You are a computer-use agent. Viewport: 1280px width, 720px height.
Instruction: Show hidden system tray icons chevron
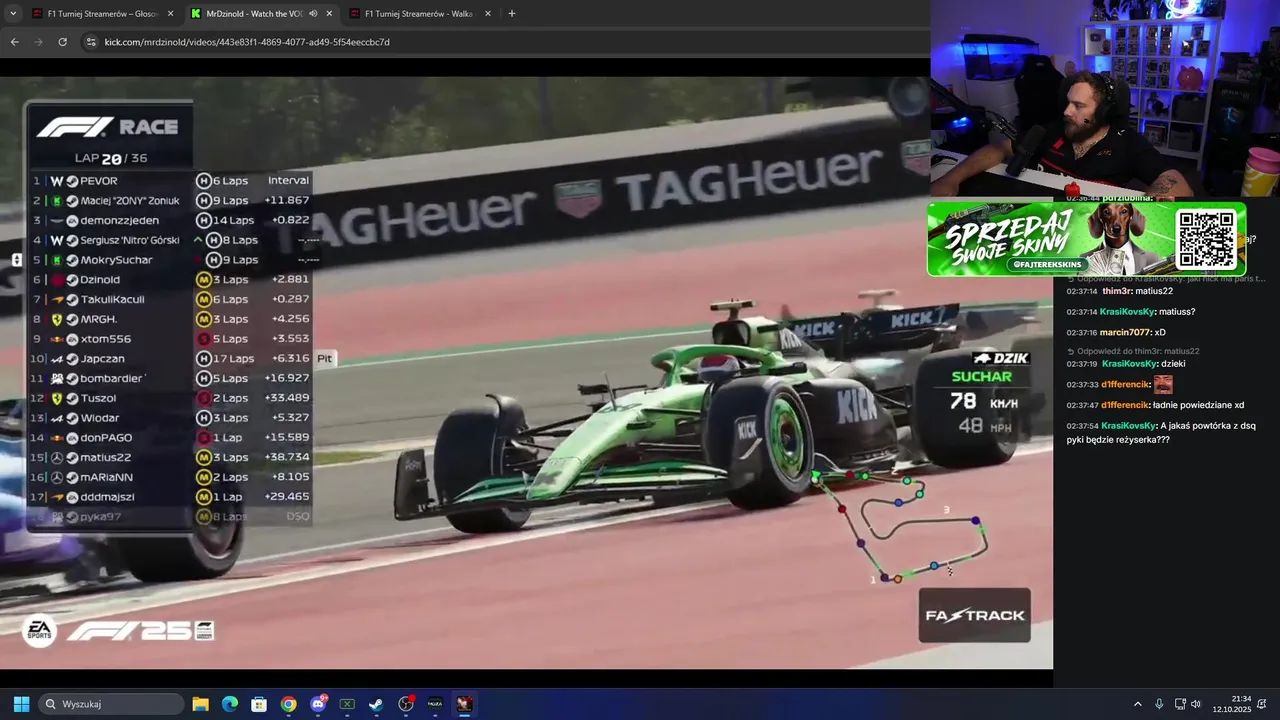click(x=1137, y=704)
